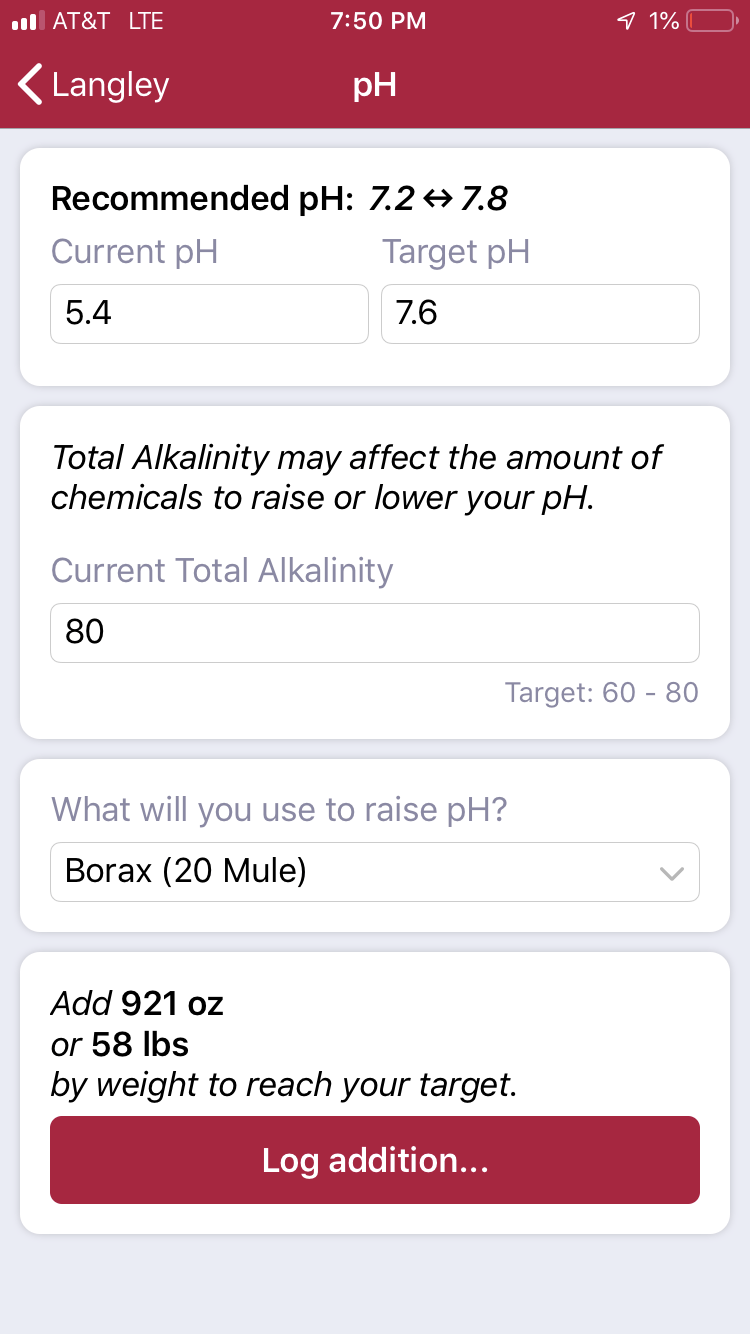Tap the back chevron icon
750x1334 pixels.
click(31, 85)
